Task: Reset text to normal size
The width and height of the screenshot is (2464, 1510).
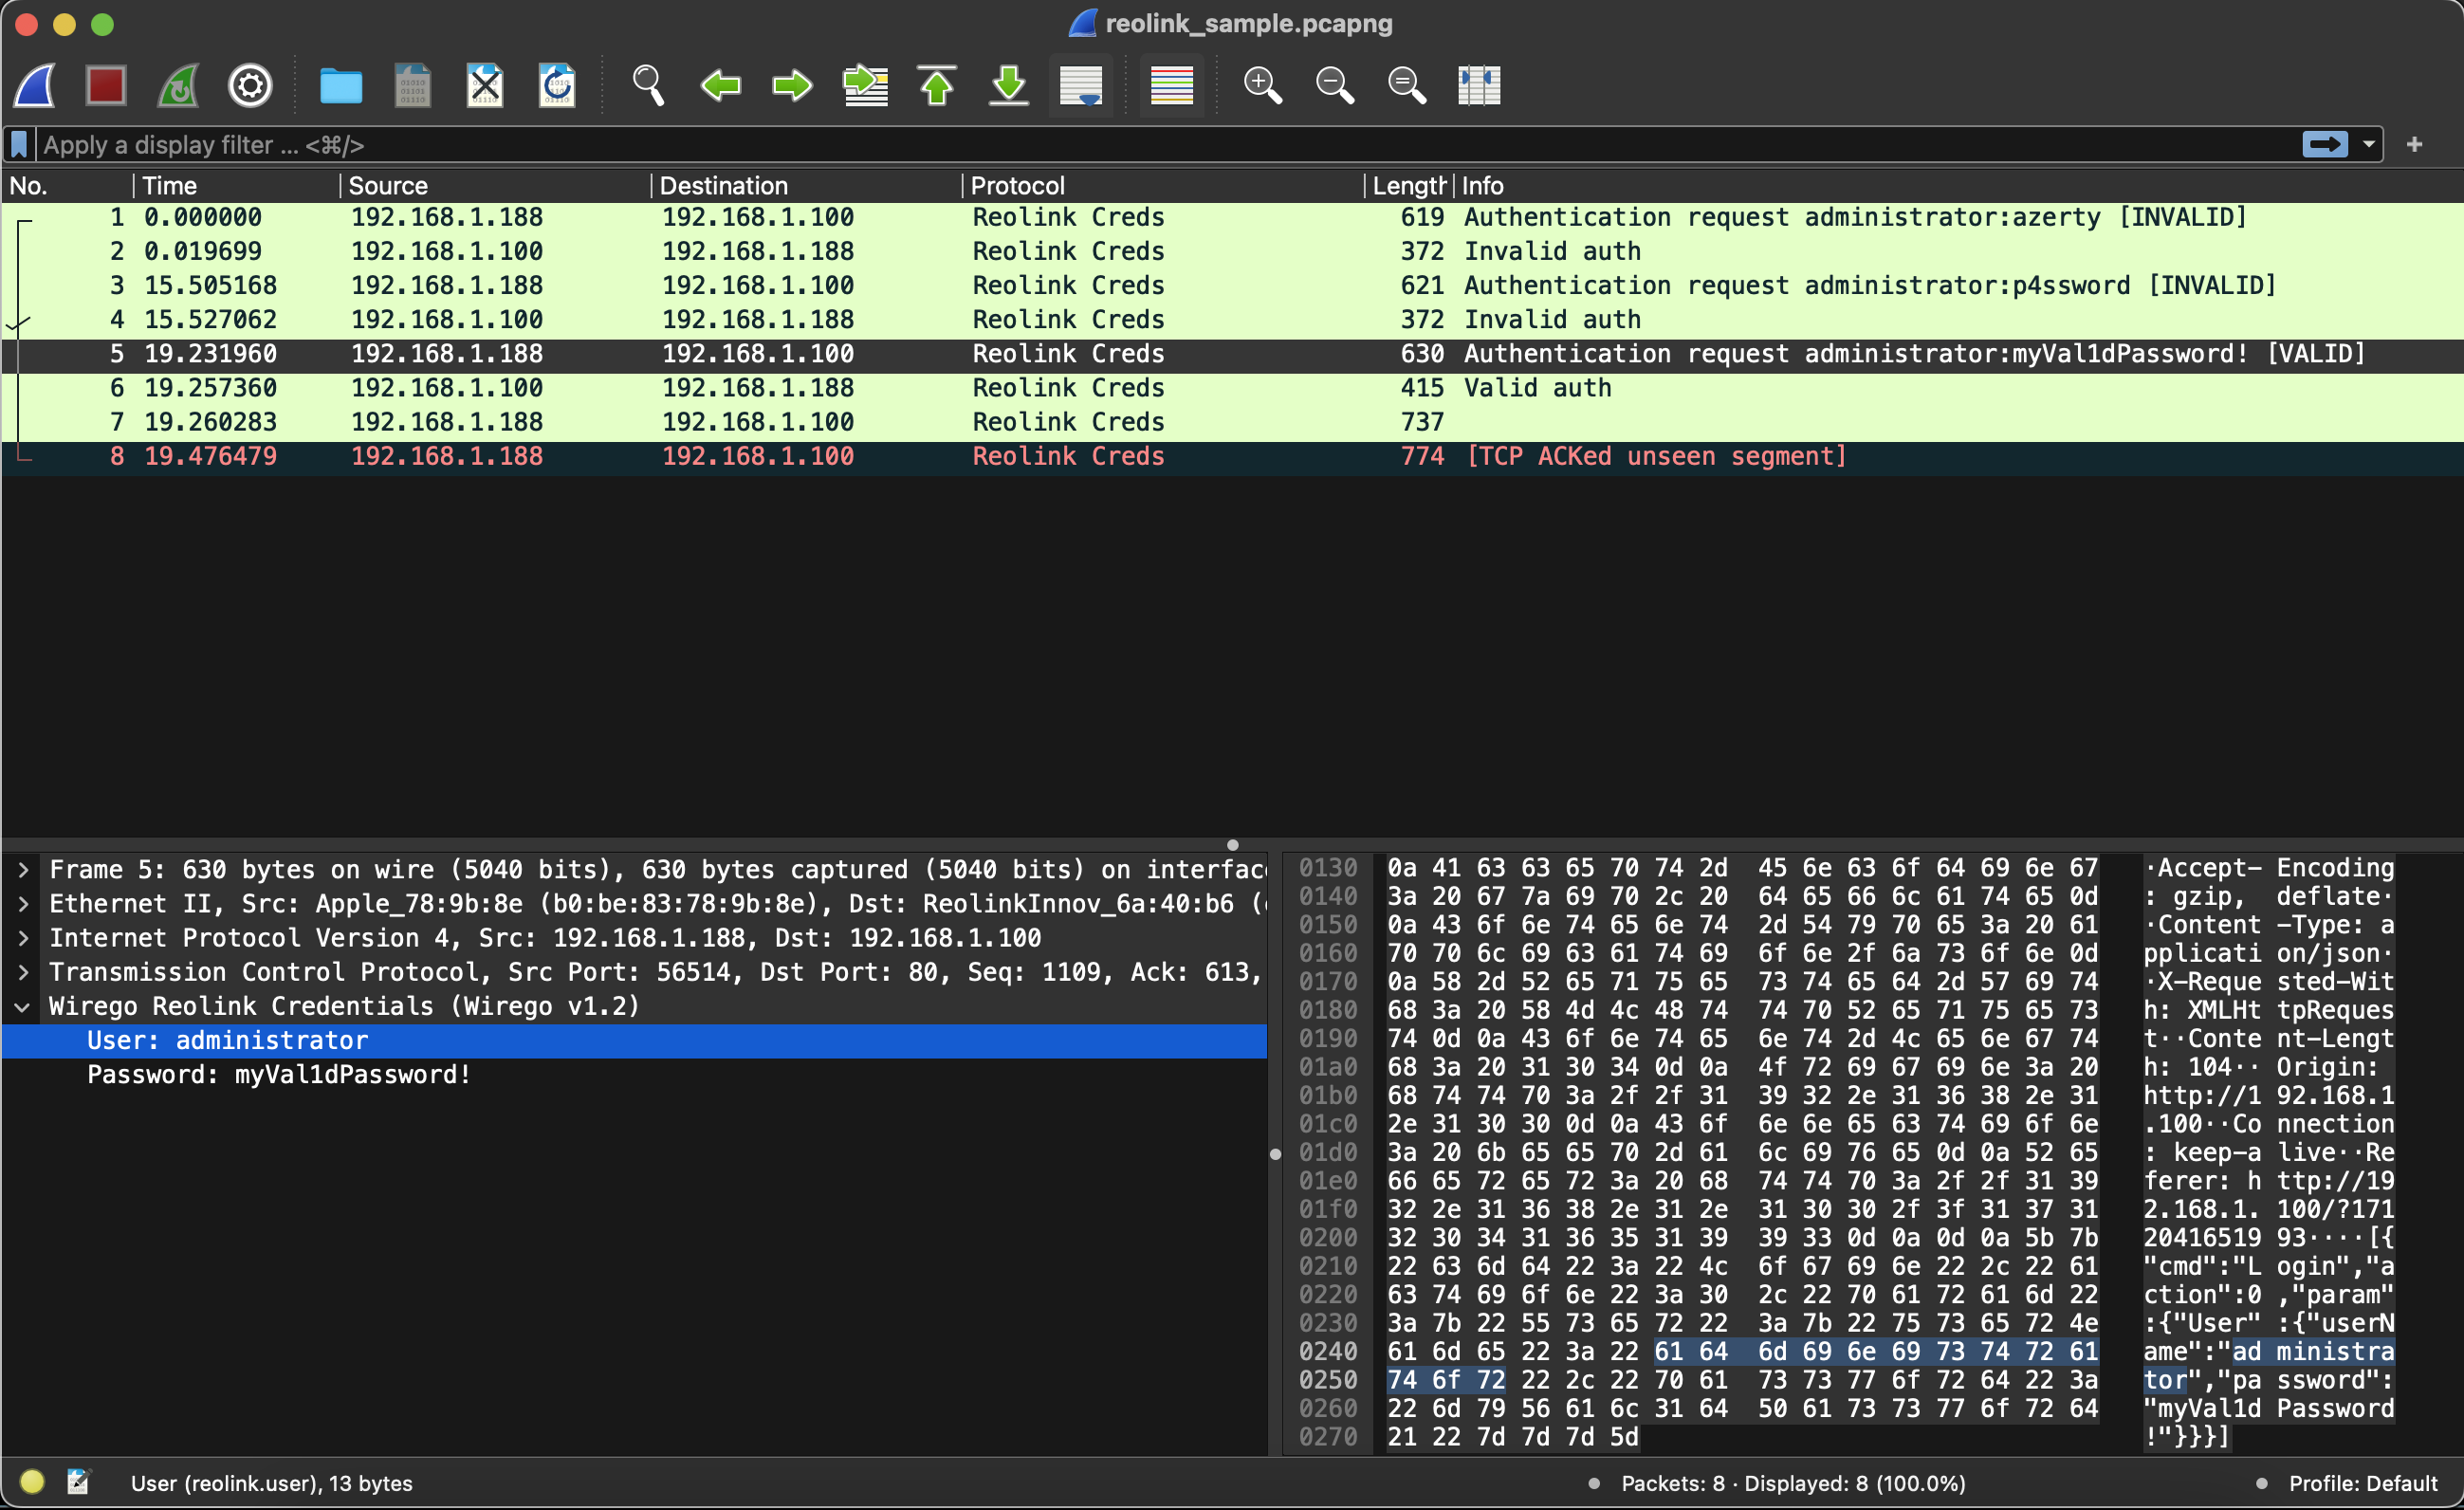Action: 1407,85
